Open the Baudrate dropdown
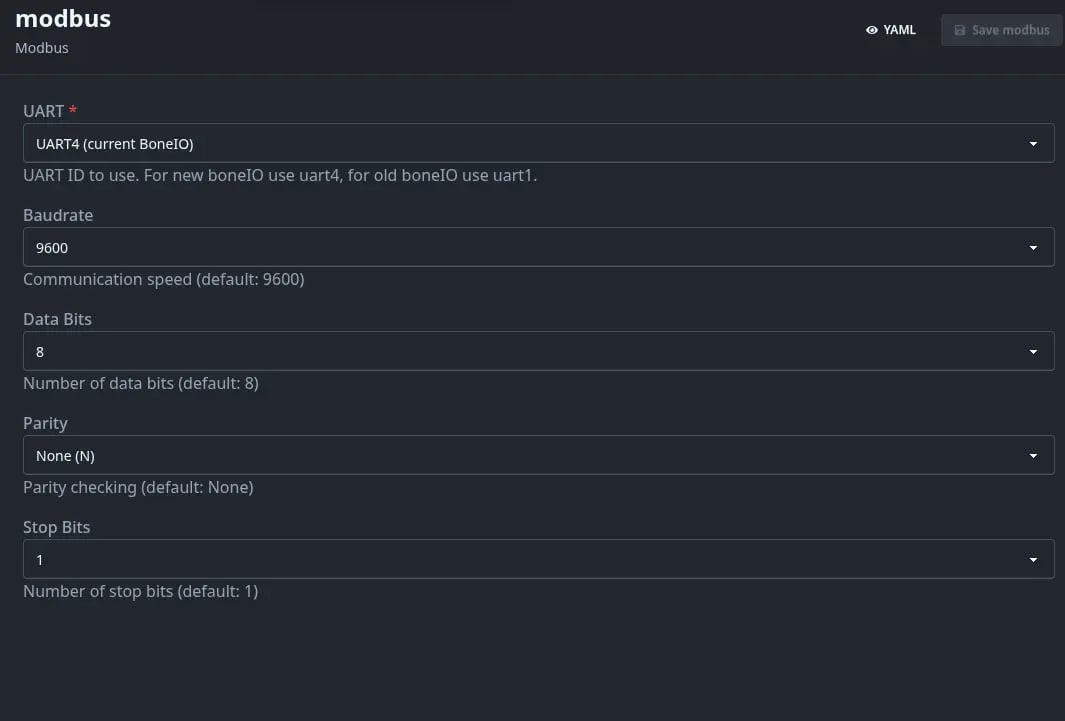This screenshot has width=1065, height=721. 539,247
